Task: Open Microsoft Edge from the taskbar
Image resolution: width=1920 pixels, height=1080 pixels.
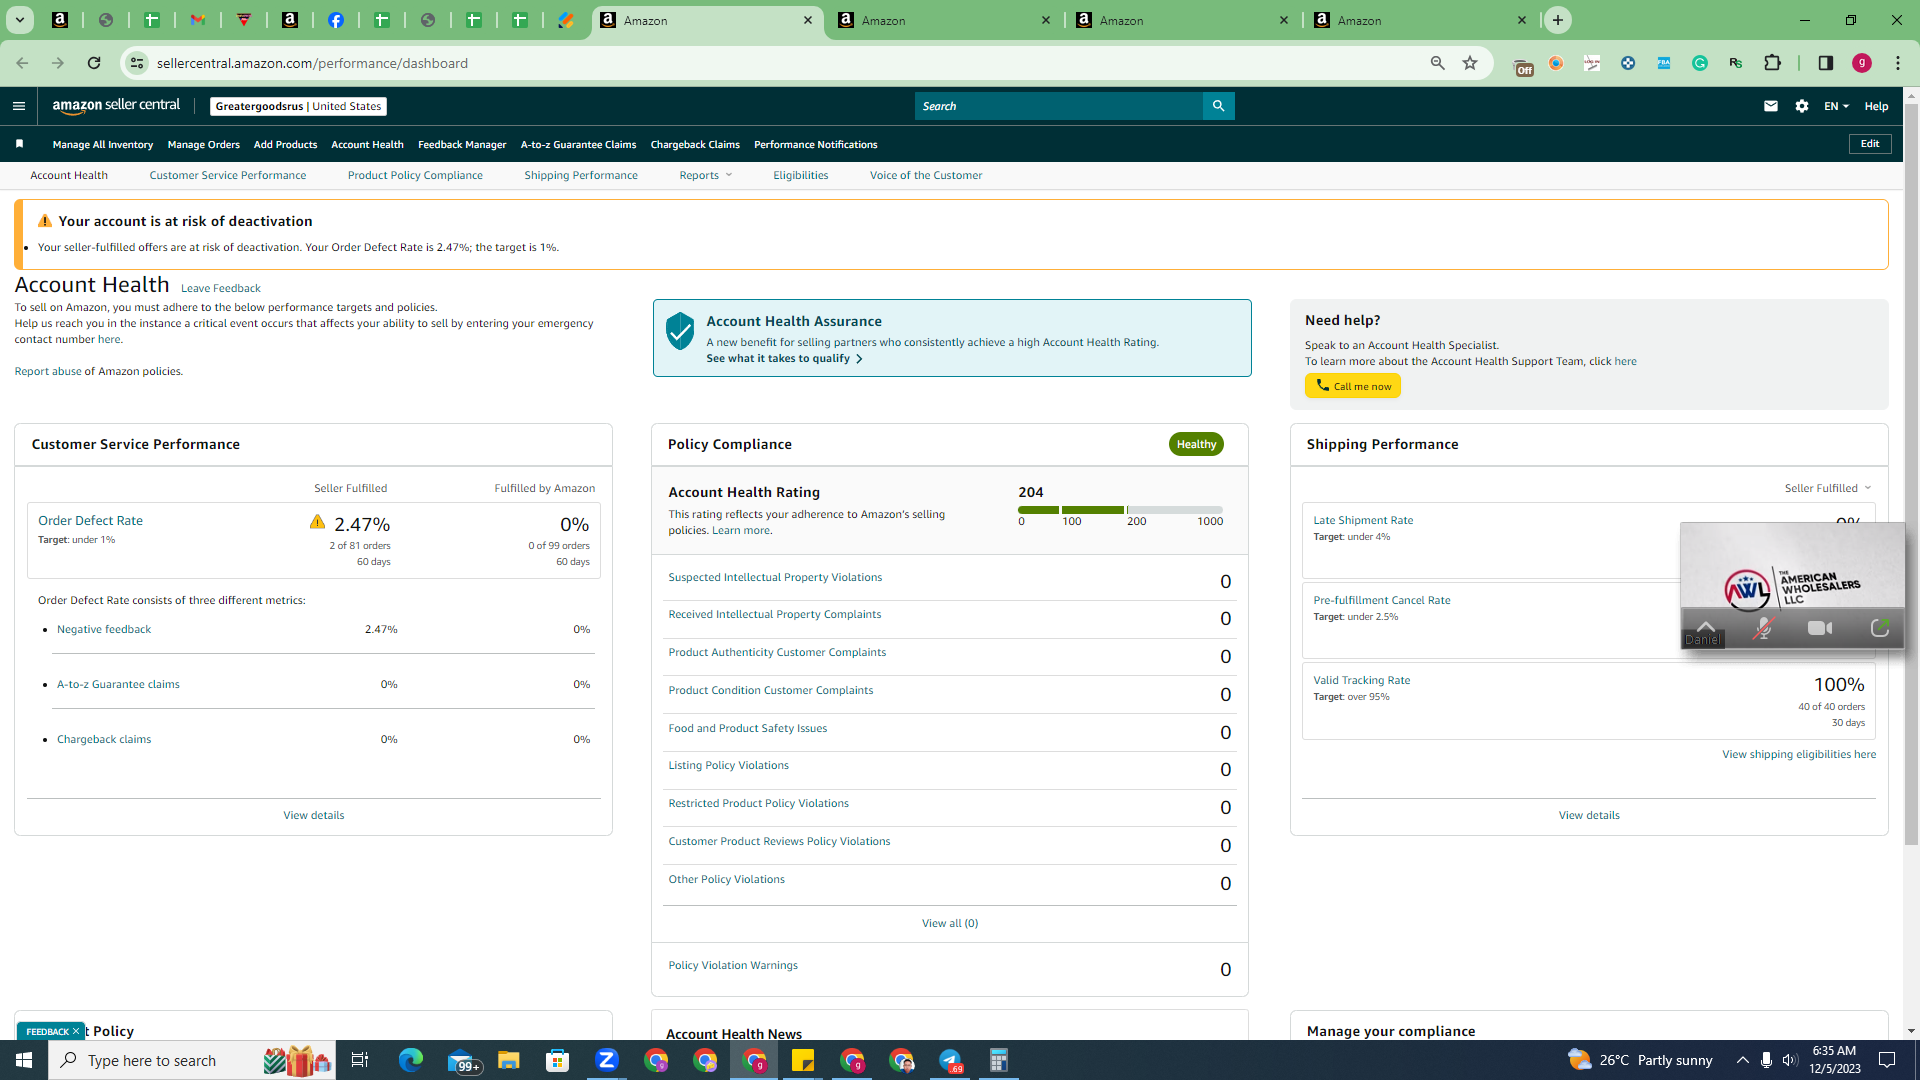Action: (411, 1060)
